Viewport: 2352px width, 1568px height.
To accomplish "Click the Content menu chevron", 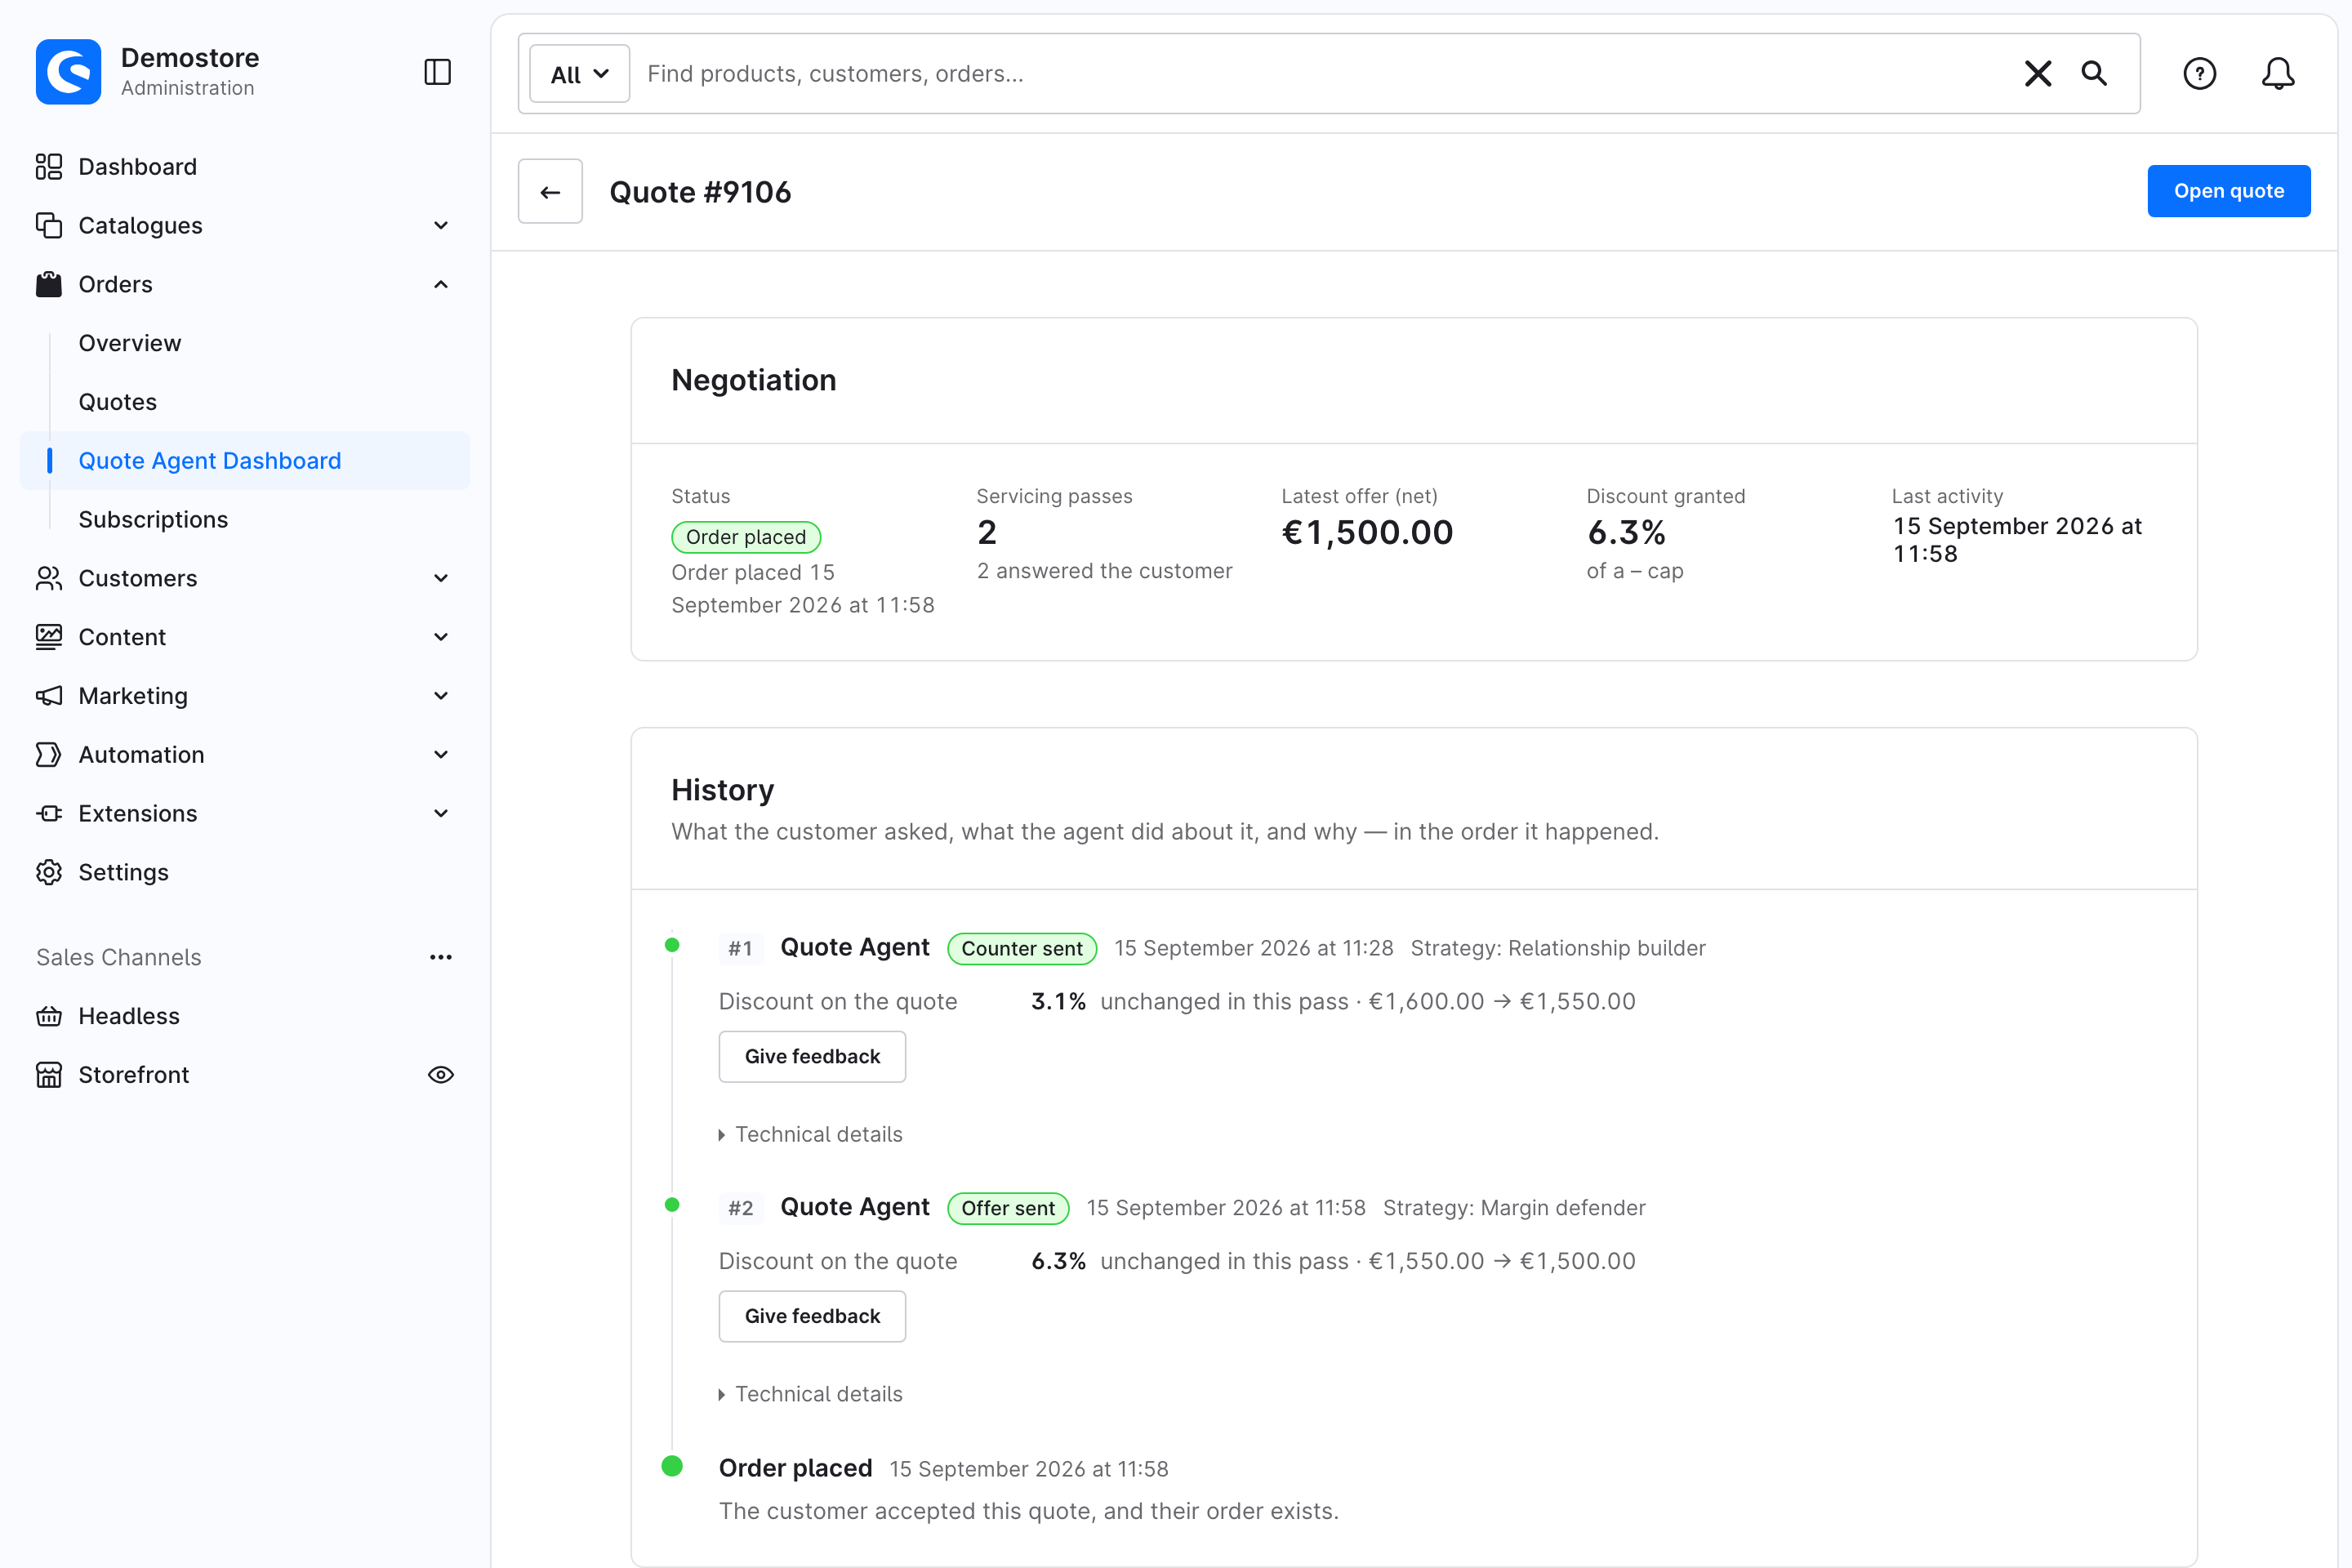I will (x=441, y=637).
